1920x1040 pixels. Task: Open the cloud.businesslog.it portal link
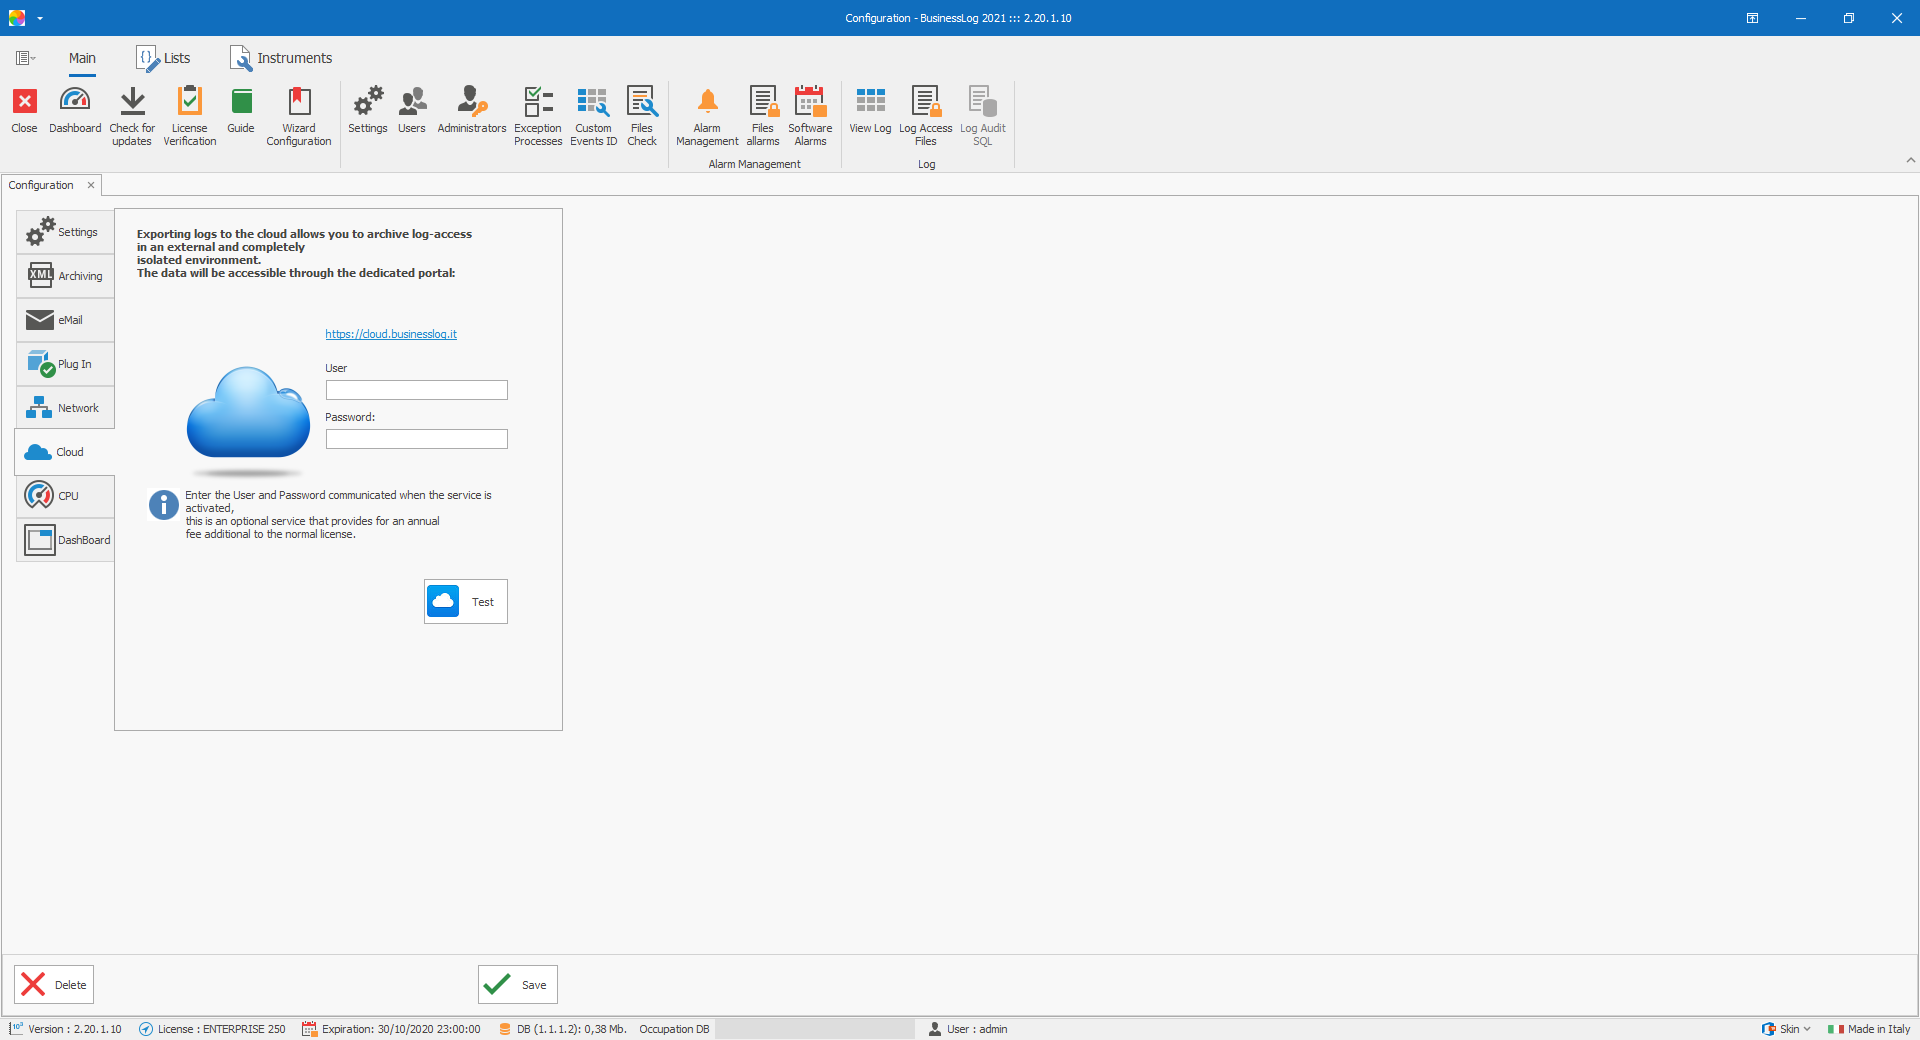pyautogui.click(x=391, y=334)
